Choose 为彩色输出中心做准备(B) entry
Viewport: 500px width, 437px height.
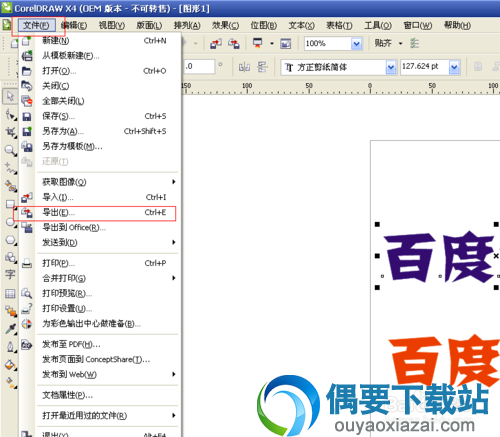point(100,324)
